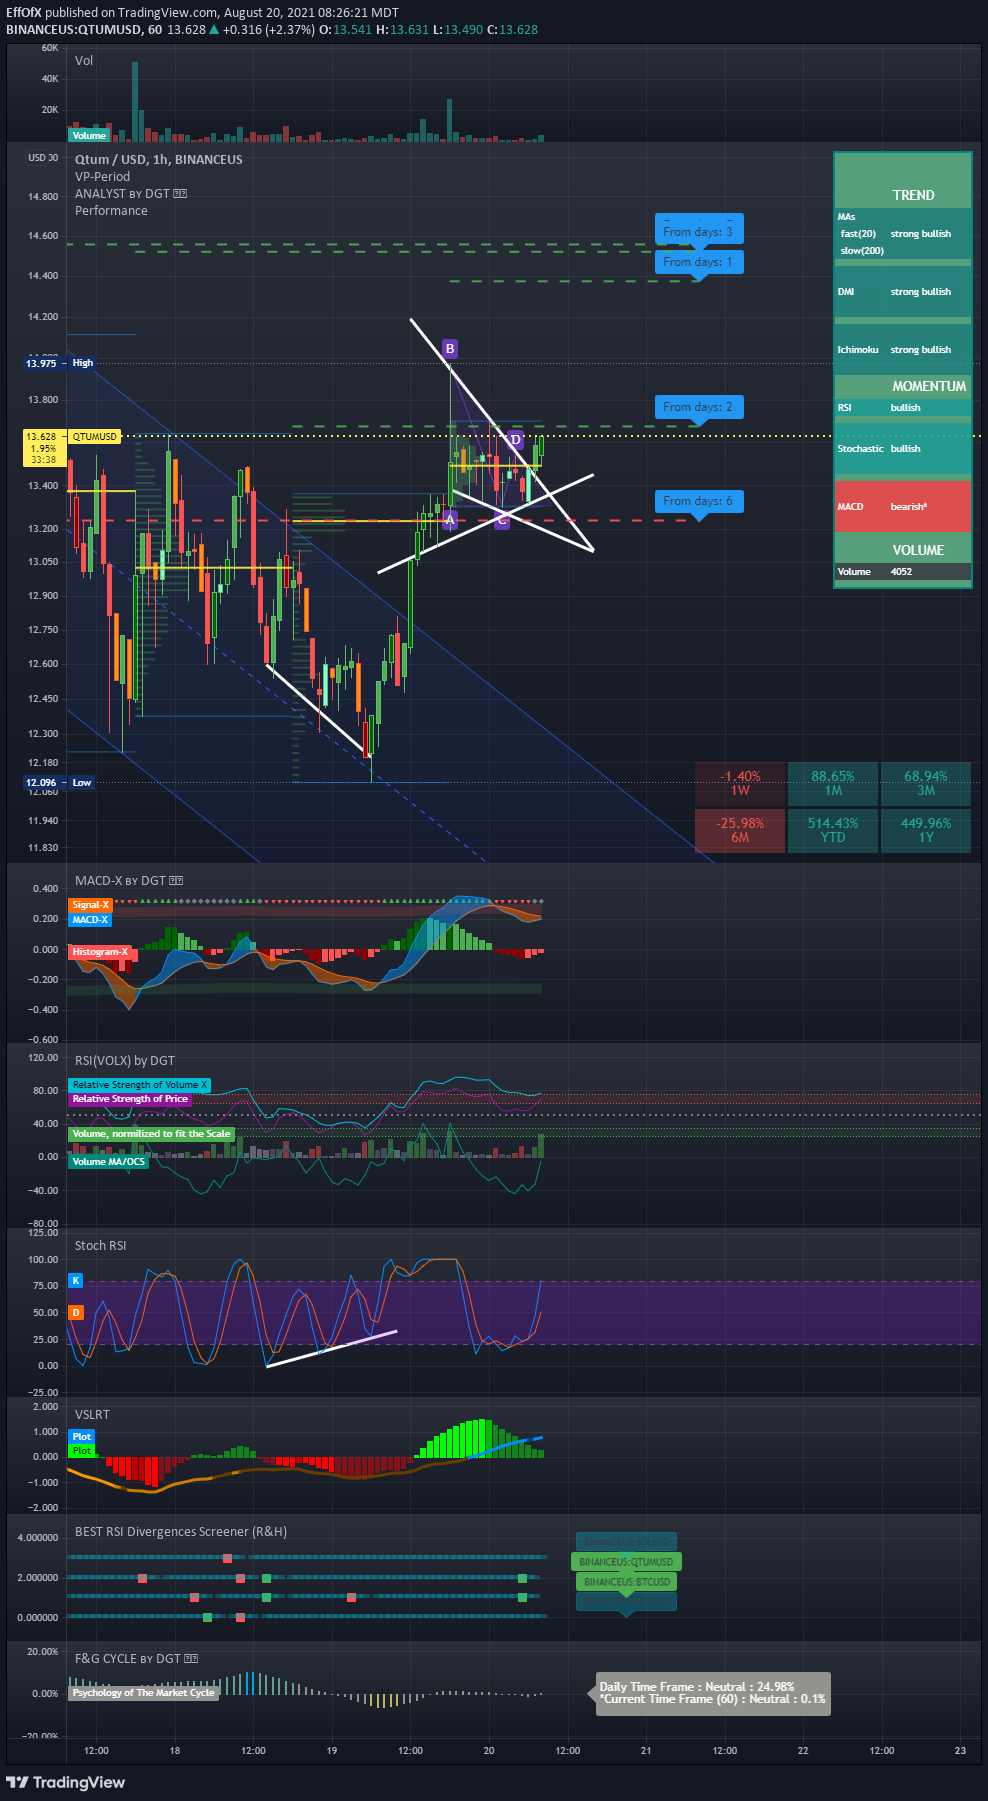Click the 12.096 Low price label
This screenshot has height=1801, width=988.
tap(60, 783)
